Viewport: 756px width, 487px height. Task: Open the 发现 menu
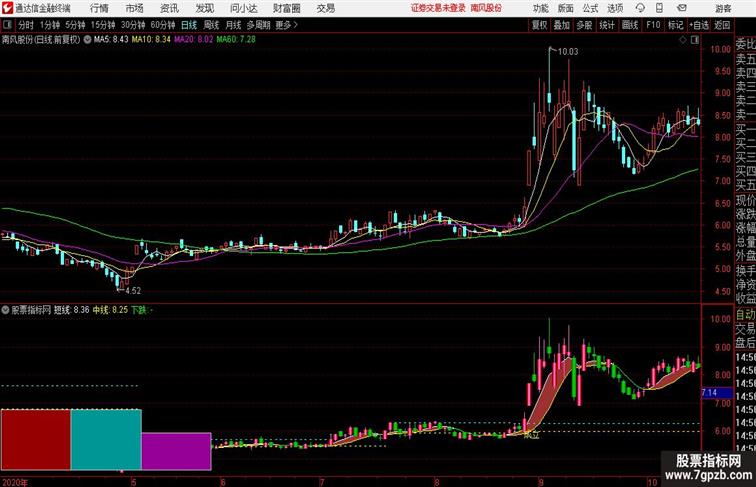[x=204, y=8]
